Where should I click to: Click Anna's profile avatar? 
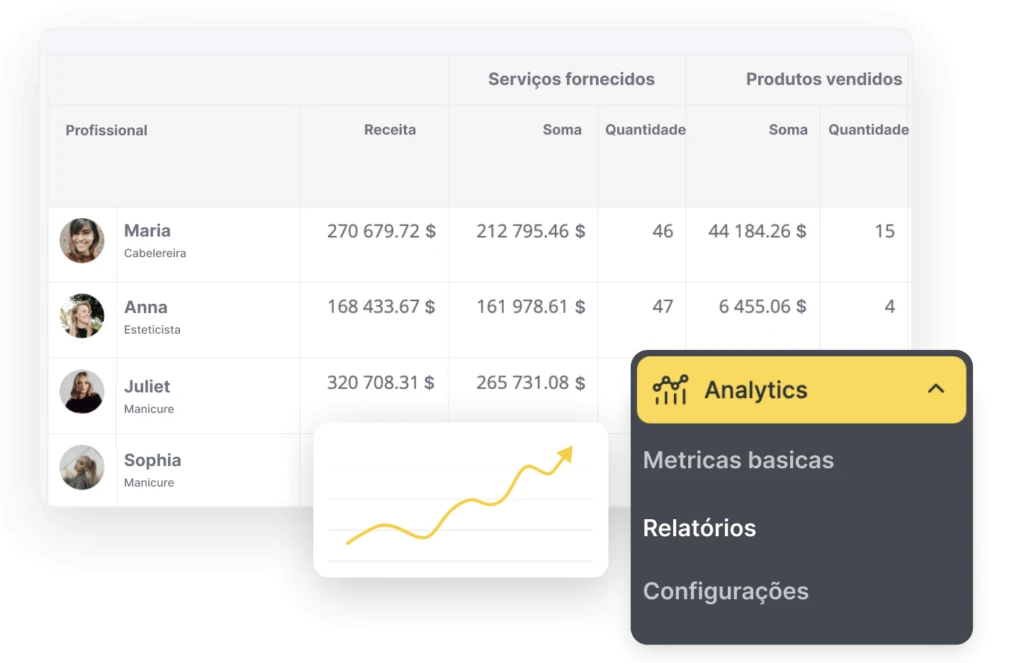82,316
